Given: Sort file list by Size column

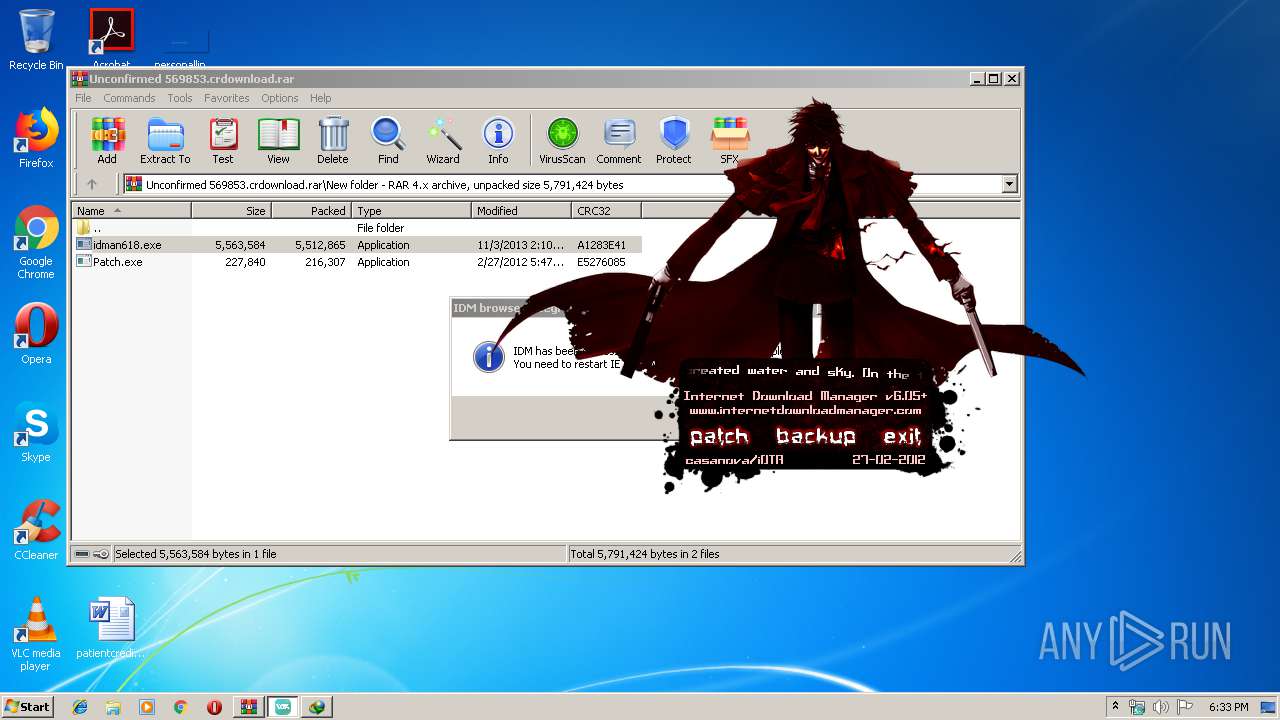Looking at the screenshot, I should 231,210.
